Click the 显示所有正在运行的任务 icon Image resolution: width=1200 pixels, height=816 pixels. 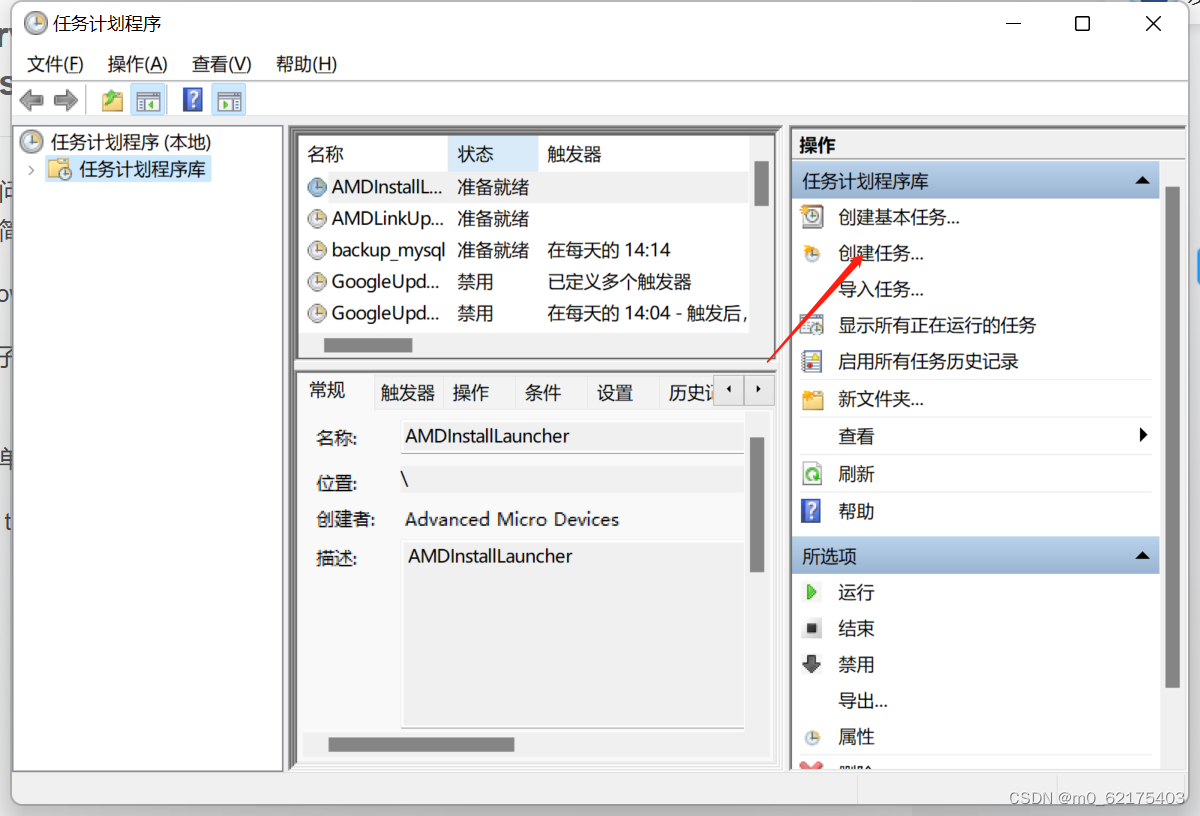coord(813,325)
